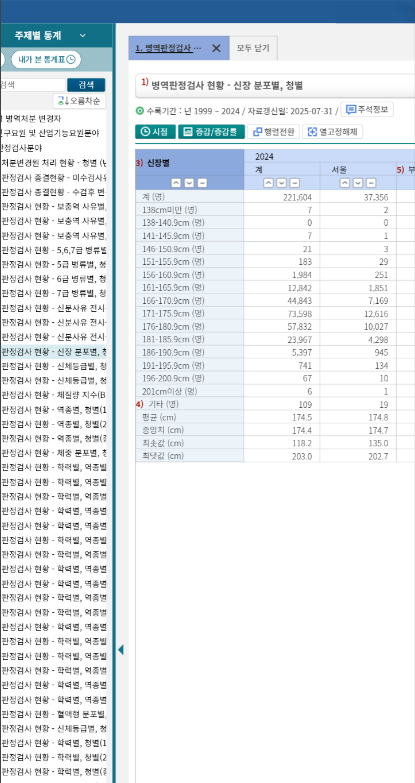Viewport: 415px width, 783px height.
Task: Click the sort ascending arrow under 서울 column
Action: click(345, 183)
